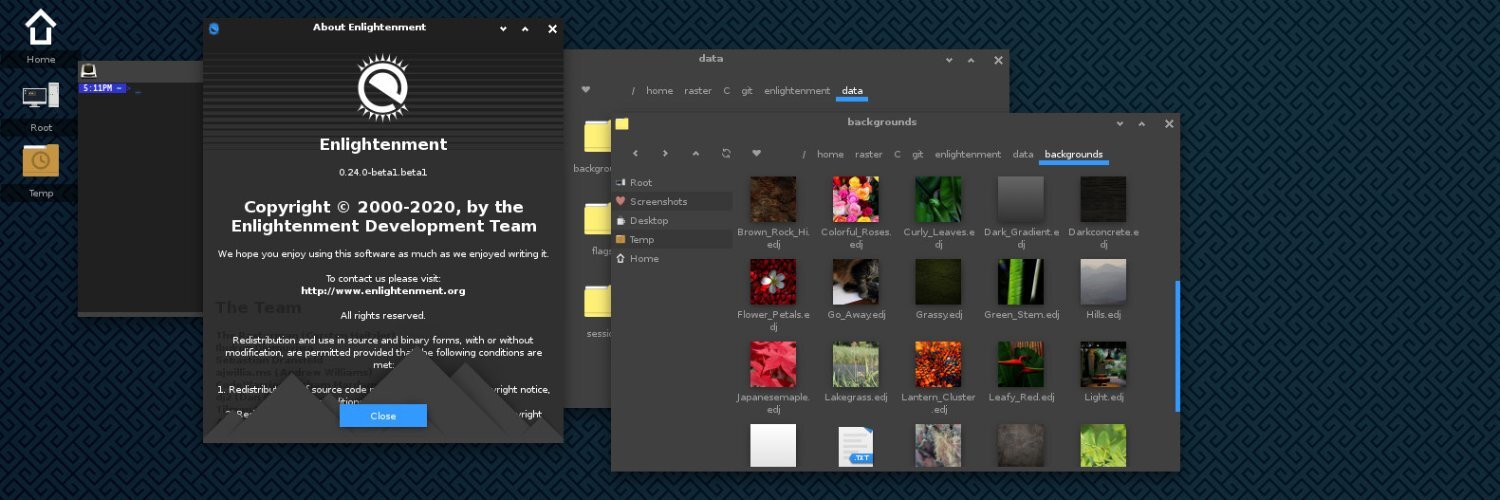Screen dimensions: 1500x500
Task: Toggle favorites heart in data window toolbar
Action: [x=586, y=90]
